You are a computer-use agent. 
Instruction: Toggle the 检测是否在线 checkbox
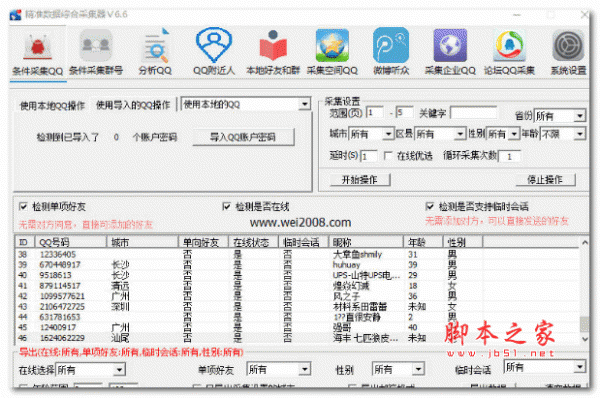point(226,207)
